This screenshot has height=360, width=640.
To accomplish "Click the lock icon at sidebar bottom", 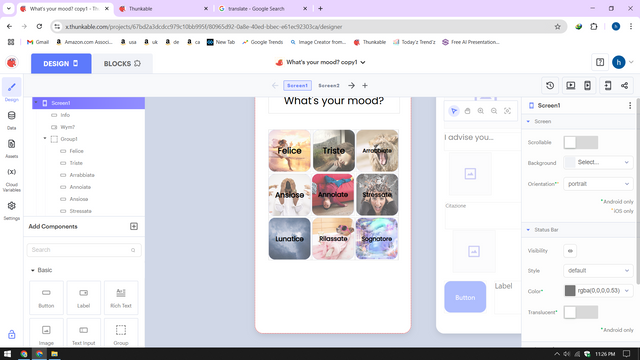I will 11,335.
